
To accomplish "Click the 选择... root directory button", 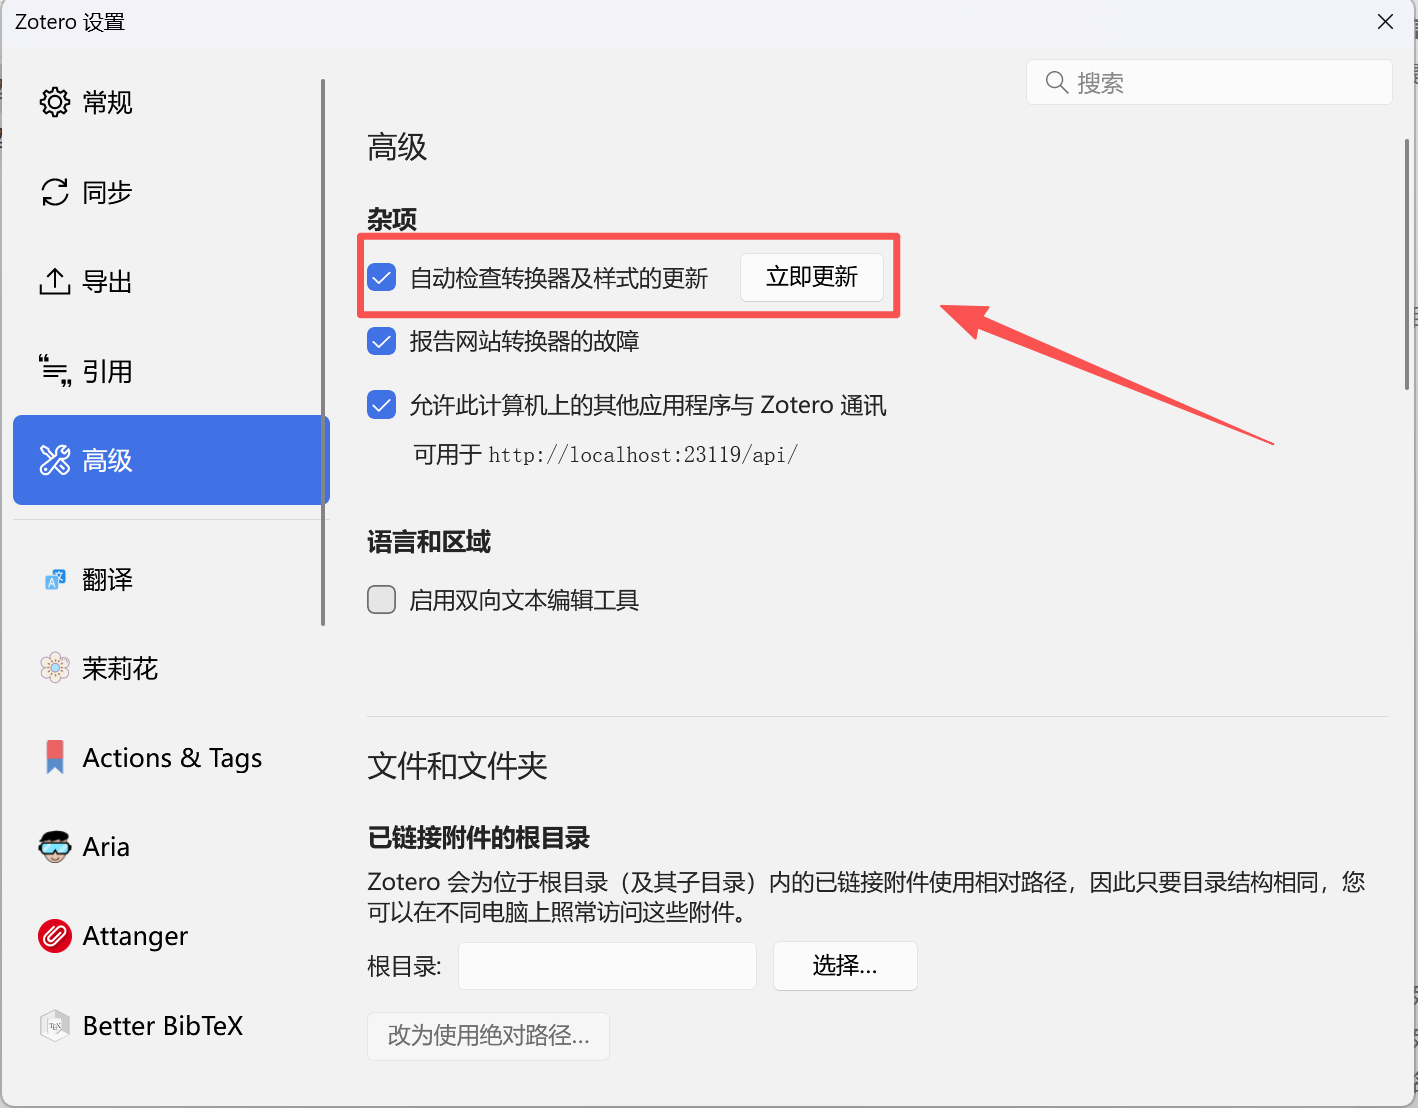I will [845, 965].
